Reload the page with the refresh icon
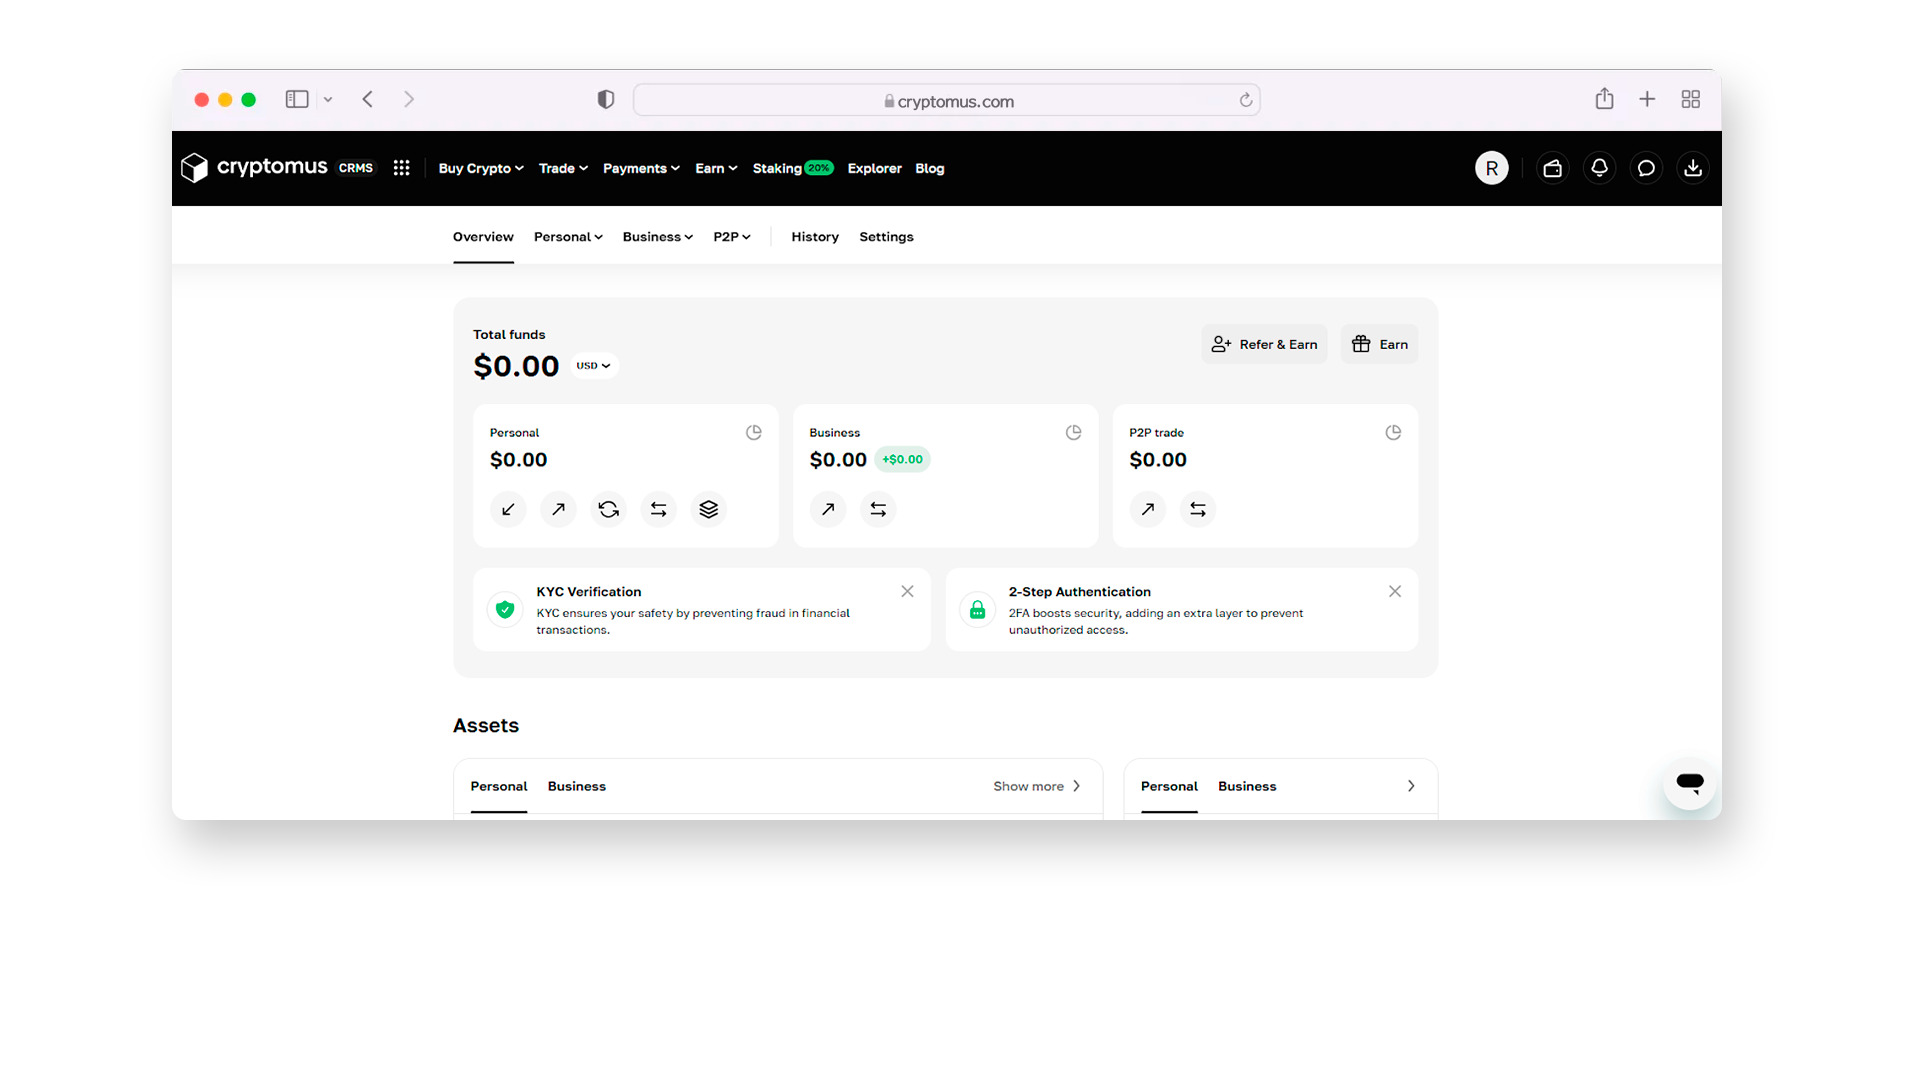The height and width of the screenshot is (1080, 1920). [x=1245, y=100]
